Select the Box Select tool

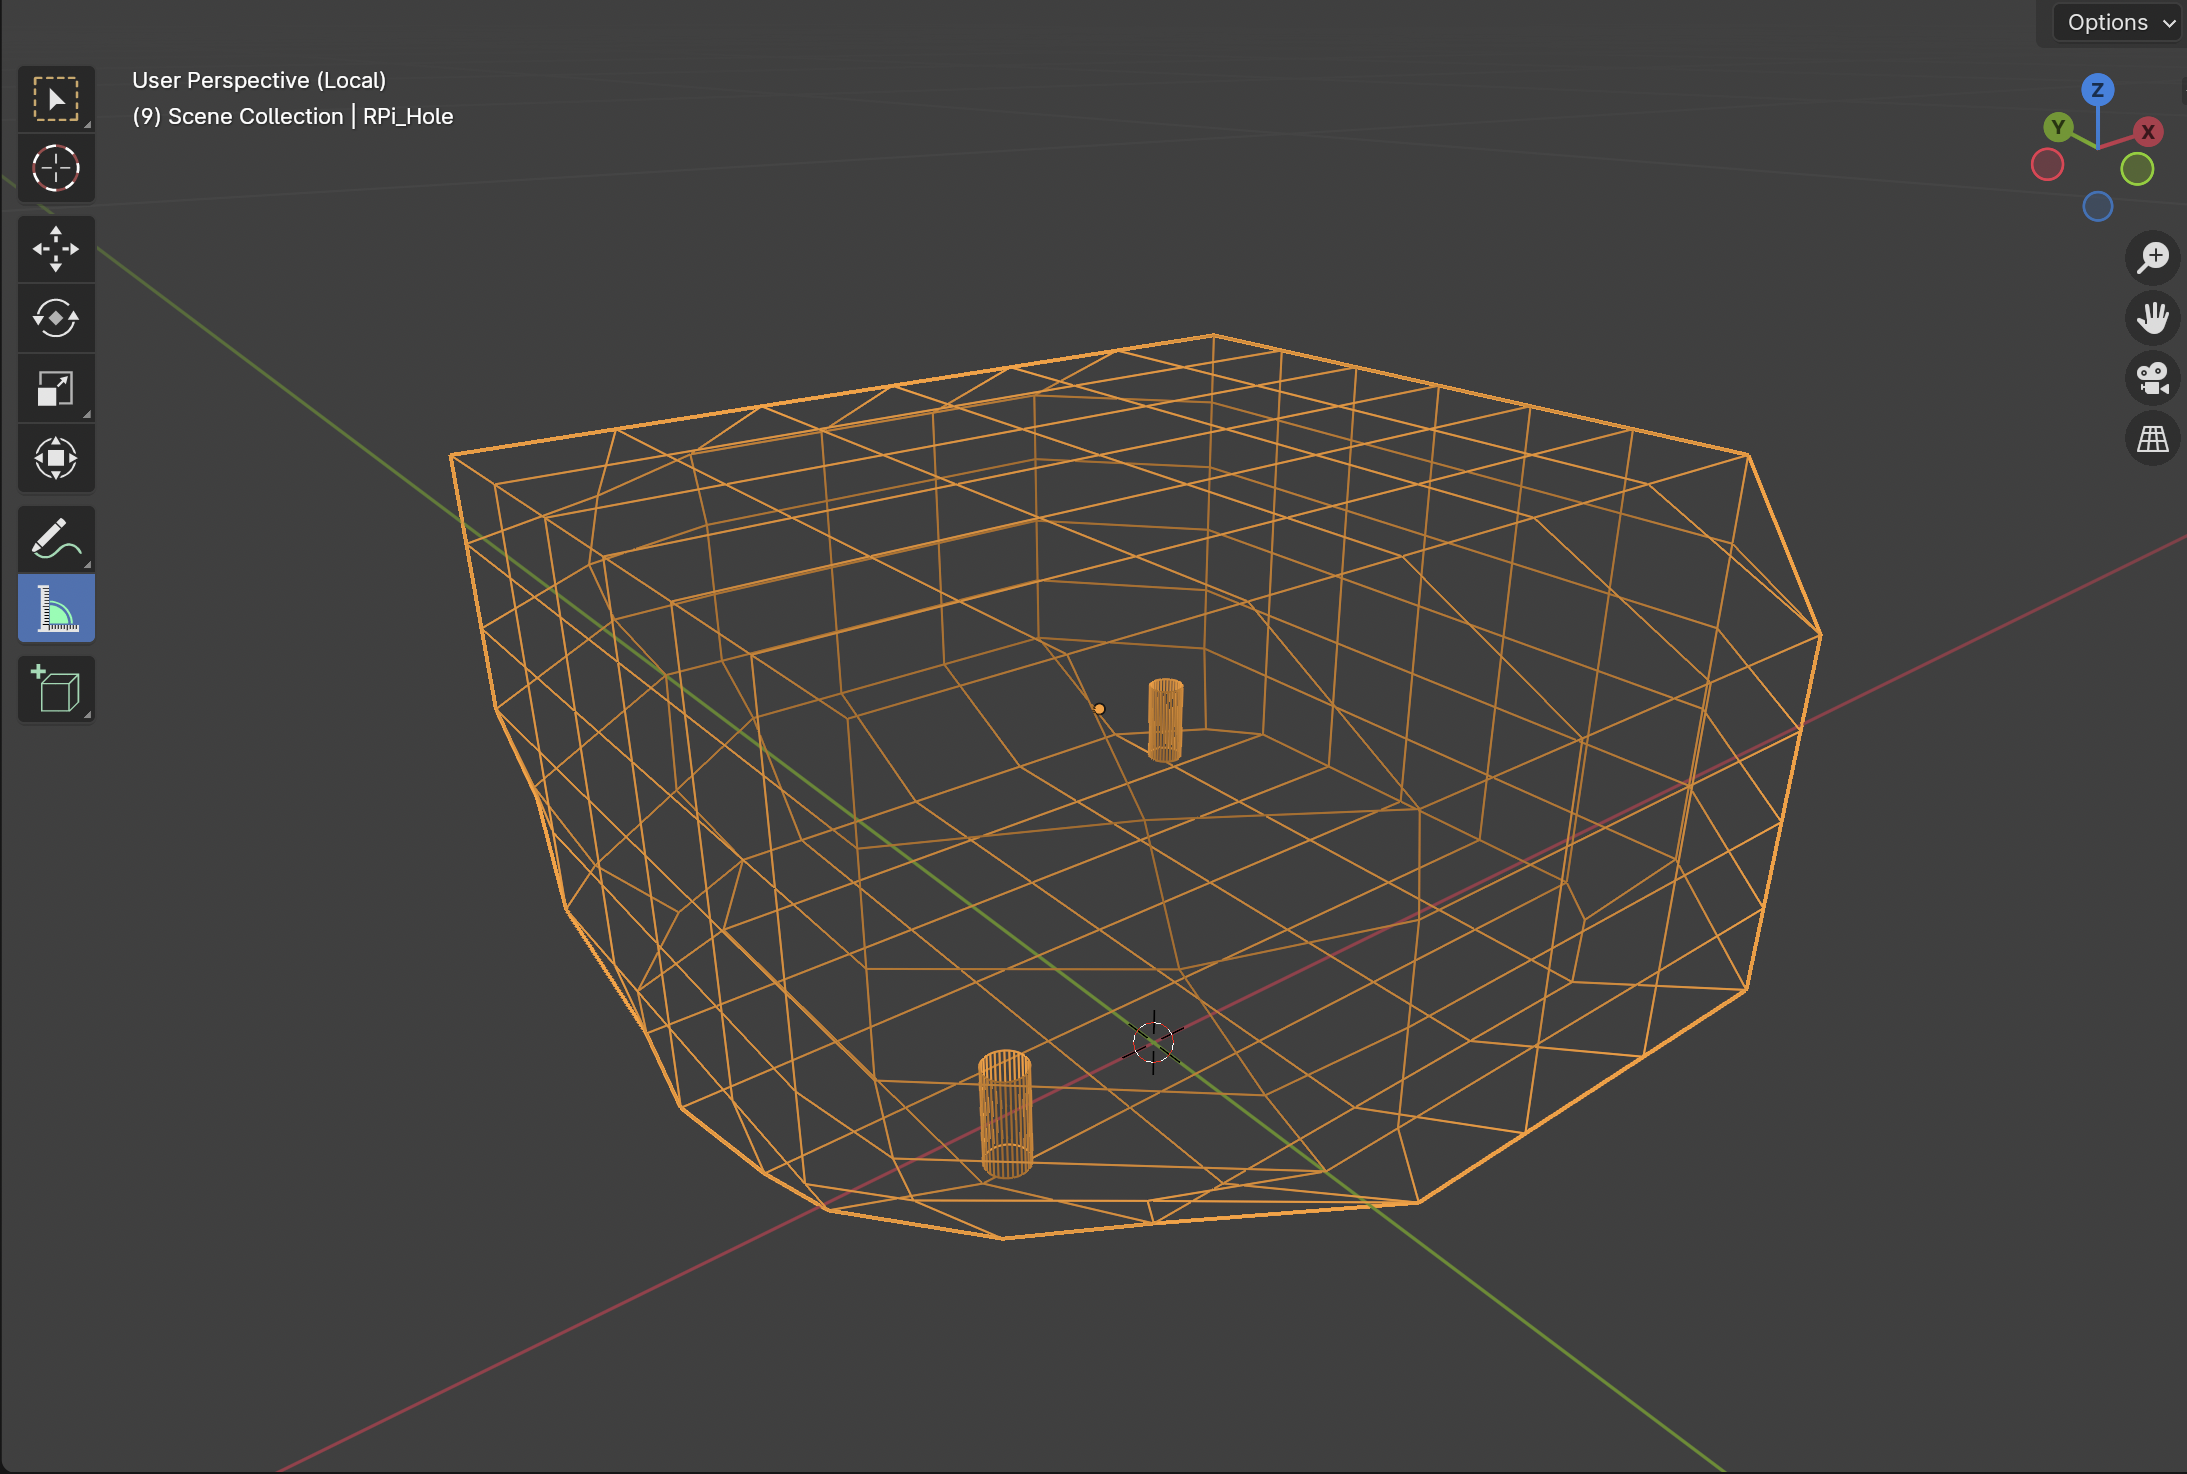pos(55,97)
